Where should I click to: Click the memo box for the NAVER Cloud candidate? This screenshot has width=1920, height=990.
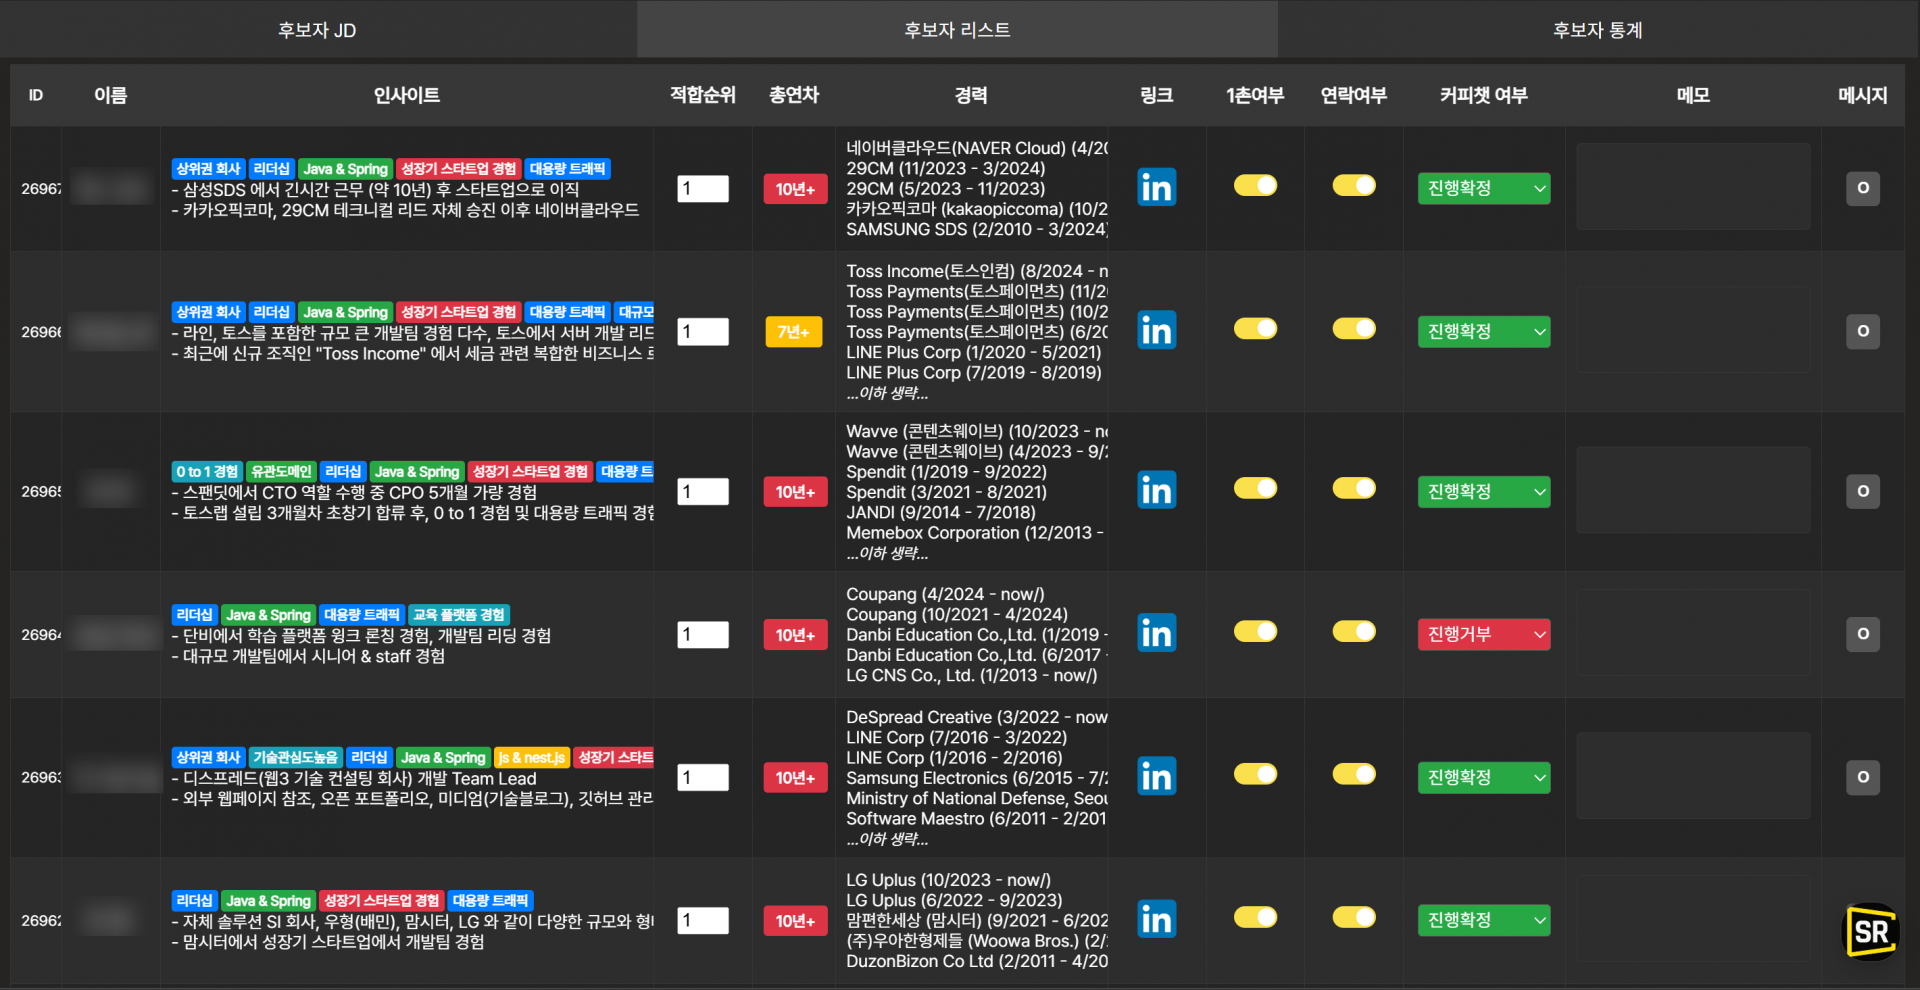pos(1693,187)
